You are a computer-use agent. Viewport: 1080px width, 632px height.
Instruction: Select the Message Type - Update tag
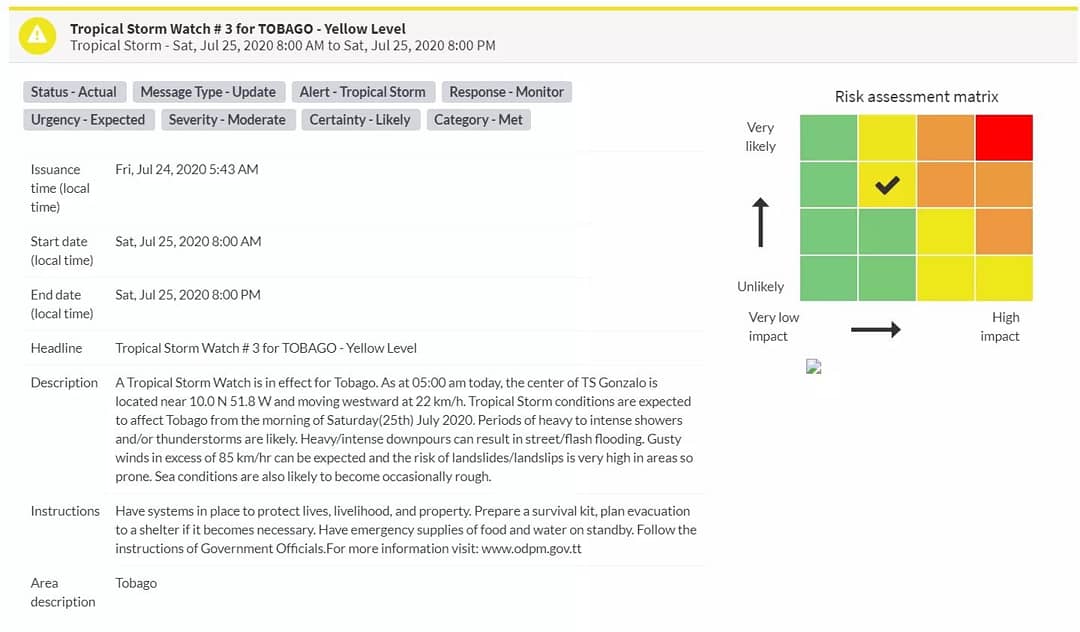(208, 92)
